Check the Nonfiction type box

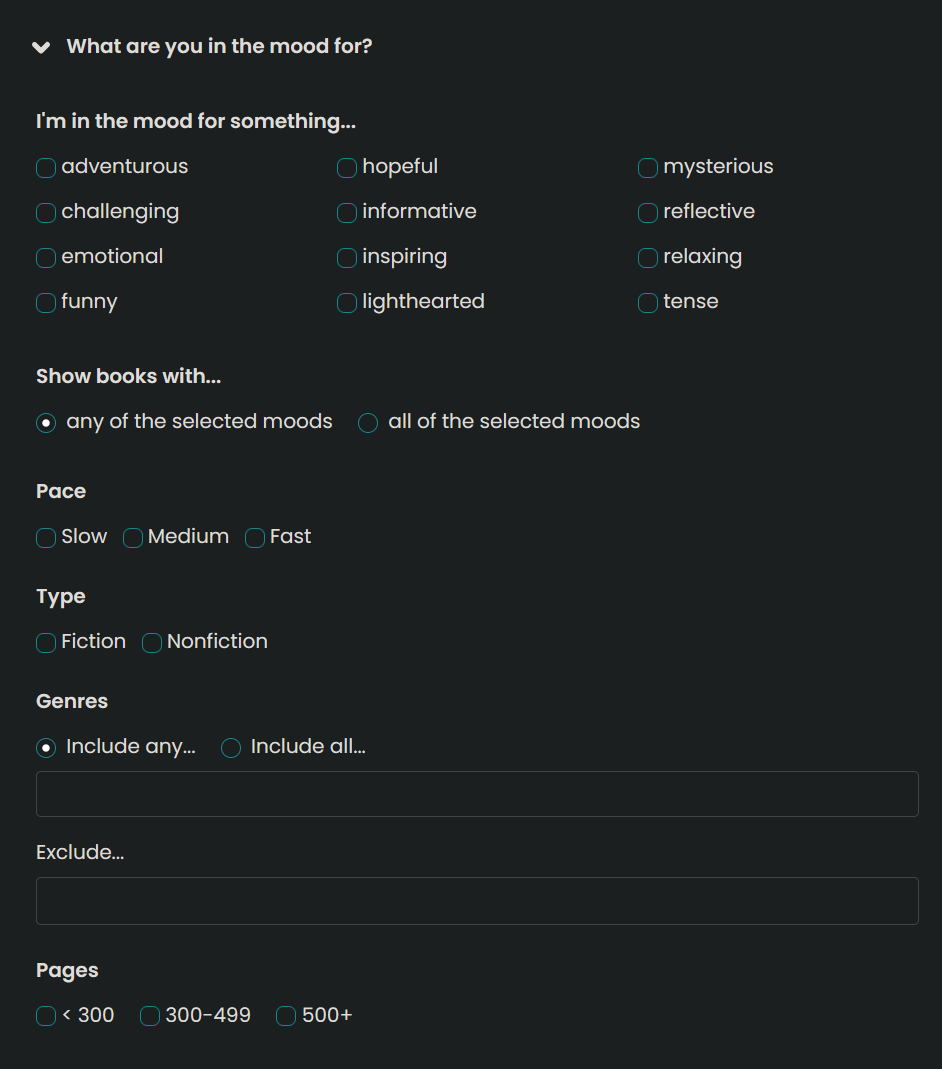tap(152, 643)
